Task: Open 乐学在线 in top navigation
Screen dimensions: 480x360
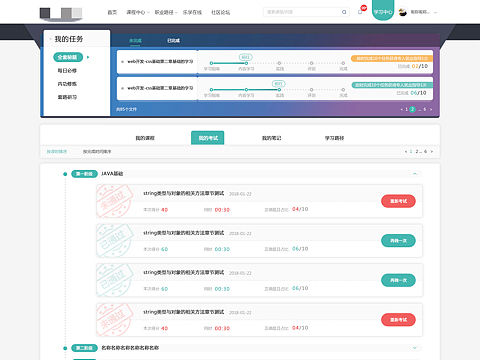Action: pyautogui.click(x=192, y=12)
